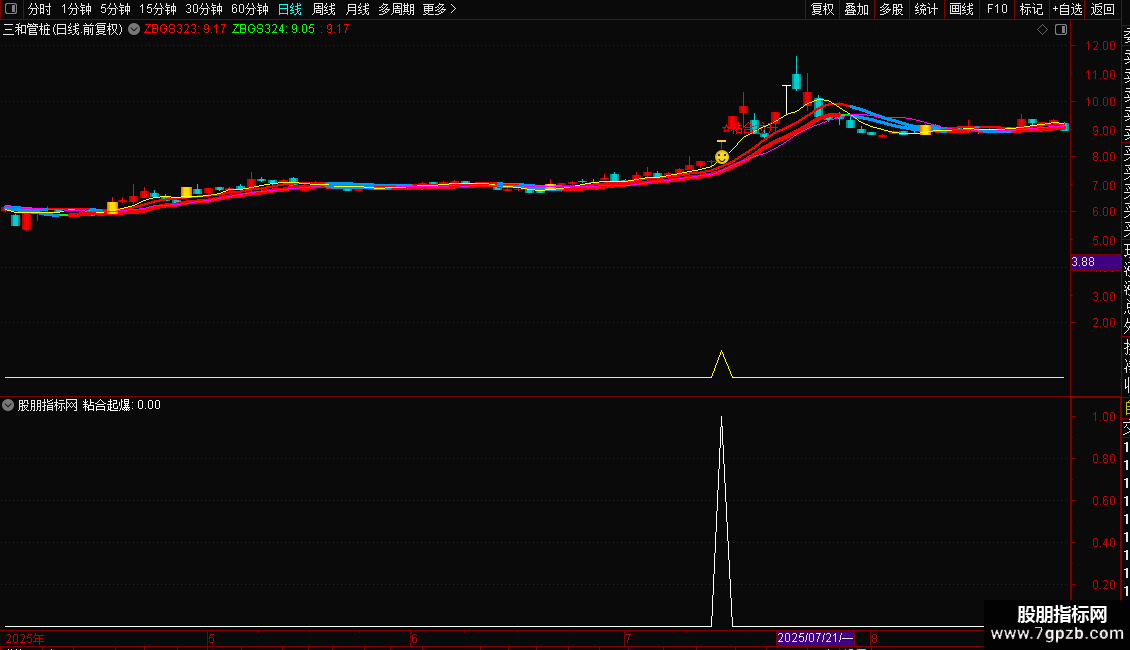Click the month 7 marker on the time axis
The width and height of the screenshot is (1130, 650).
pyautogui.click(x=628, y=638)
